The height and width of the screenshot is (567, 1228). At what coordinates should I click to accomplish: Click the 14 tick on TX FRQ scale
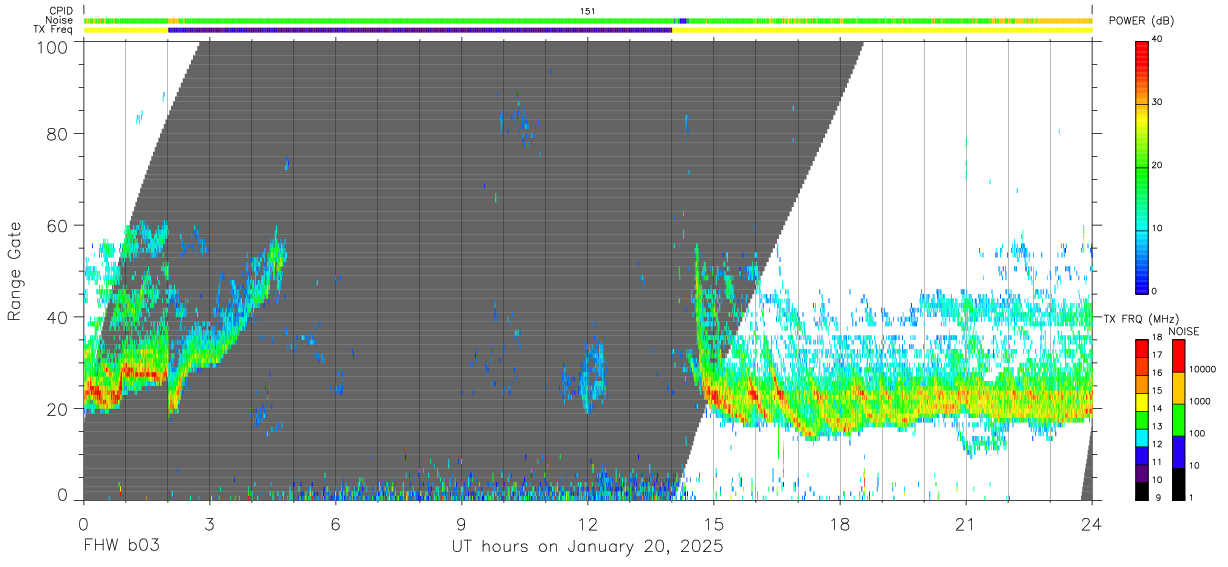coord(1158,409)
